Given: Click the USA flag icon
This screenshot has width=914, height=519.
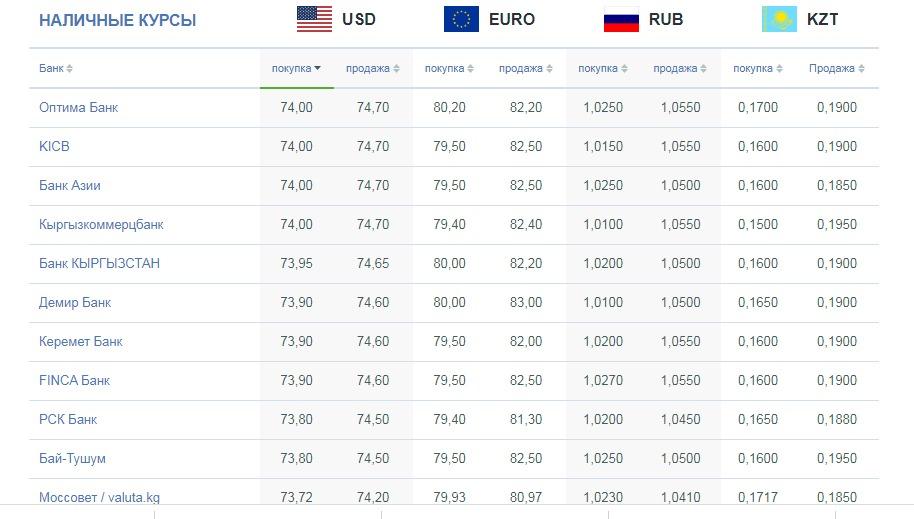Looking at the screenshot, I should (x=314, y=19).
